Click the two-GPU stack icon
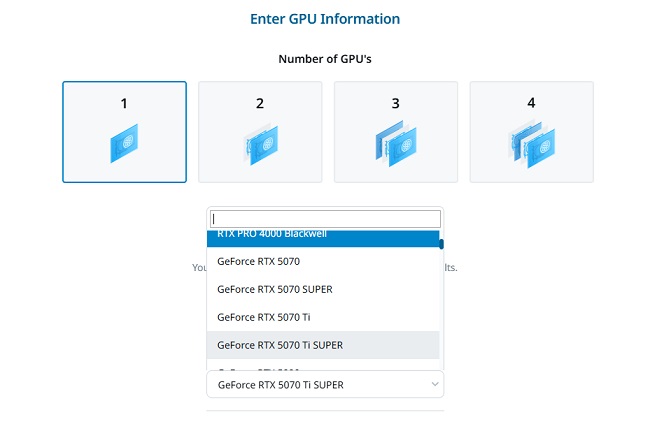Viewport: 650px width, 431px height. pos(260,143)
